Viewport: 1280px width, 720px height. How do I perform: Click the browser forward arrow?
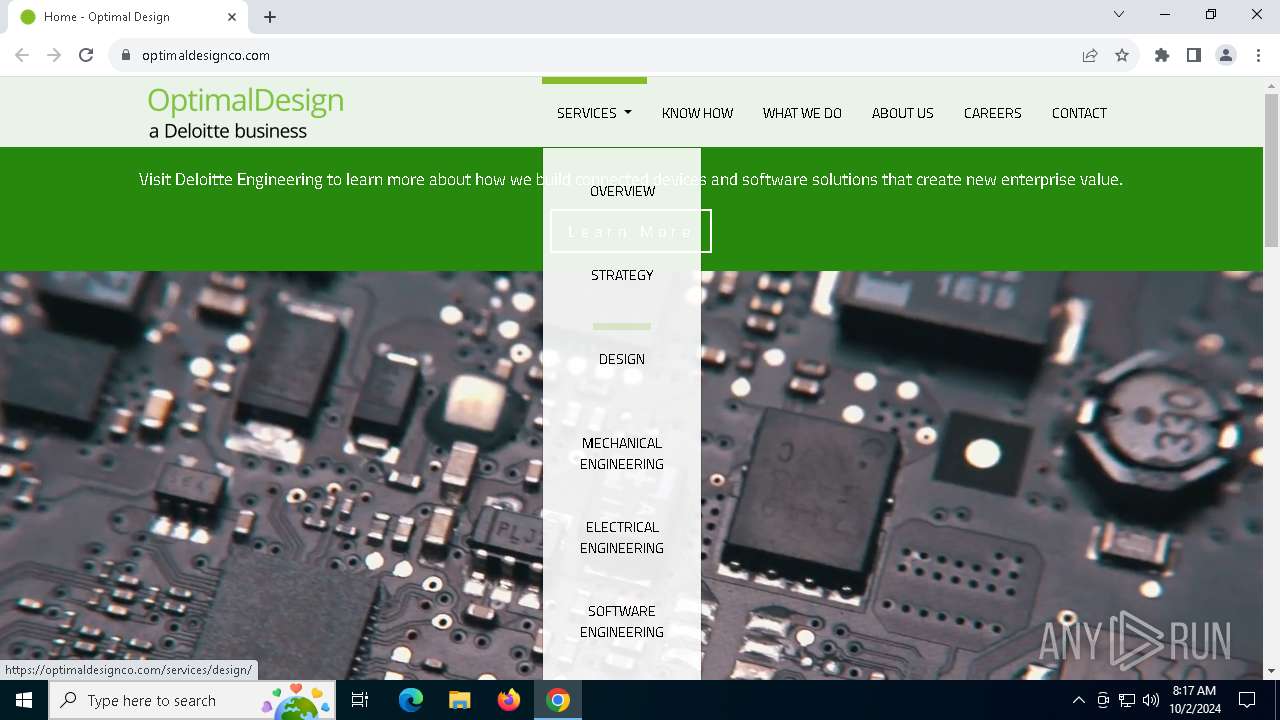coord(54,55)
